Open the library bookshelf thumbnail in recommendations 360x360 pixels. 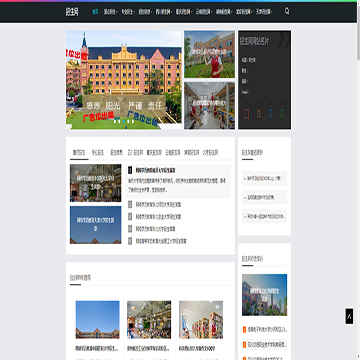click(x=201, y=320)
